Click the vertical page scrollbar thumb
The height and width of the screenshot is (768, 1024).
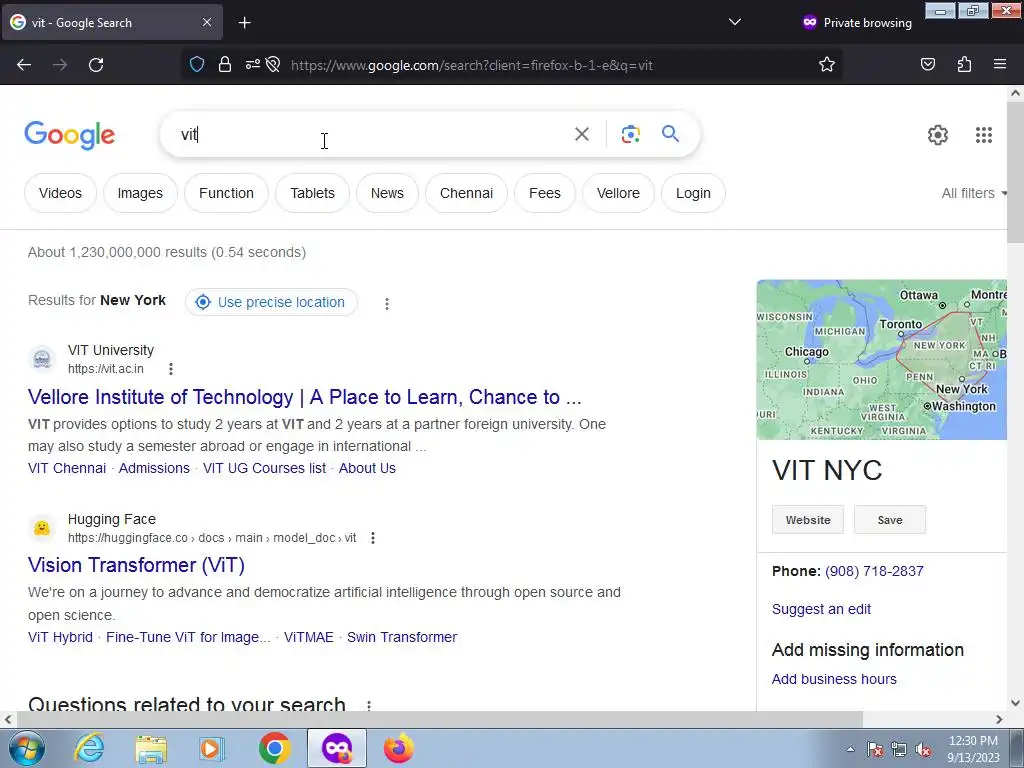(x=1015, y=173)
